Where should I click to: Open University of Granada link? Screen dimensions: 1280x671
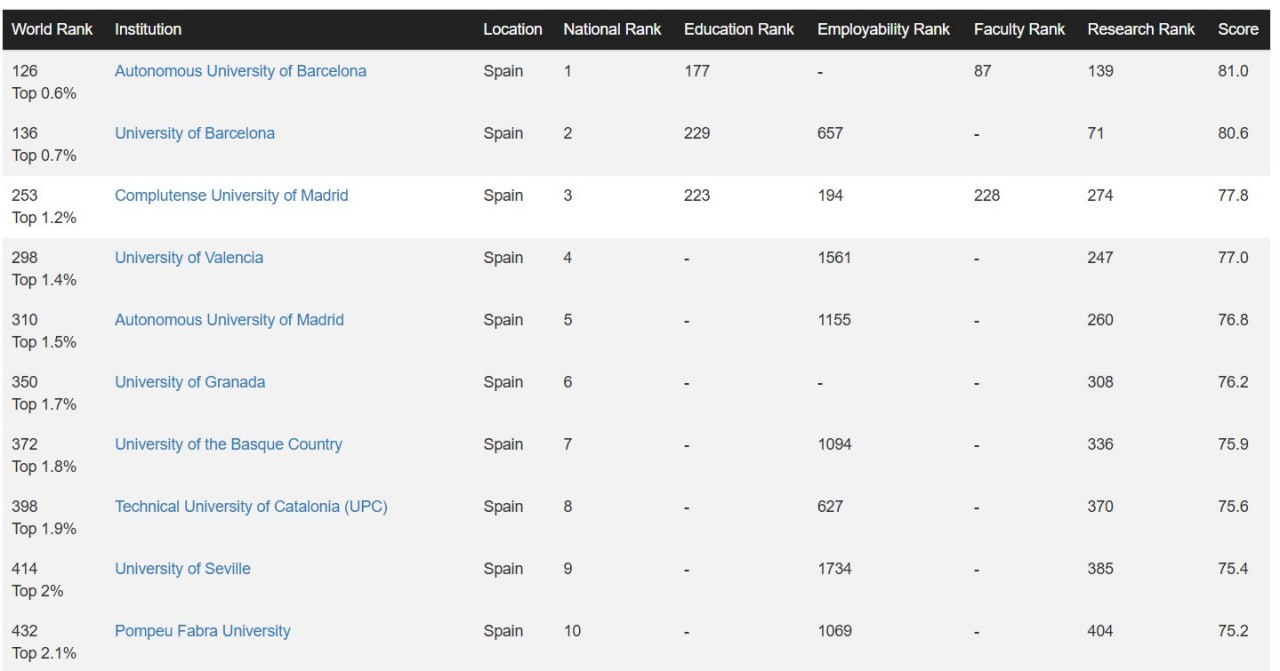tap(190, 382)
